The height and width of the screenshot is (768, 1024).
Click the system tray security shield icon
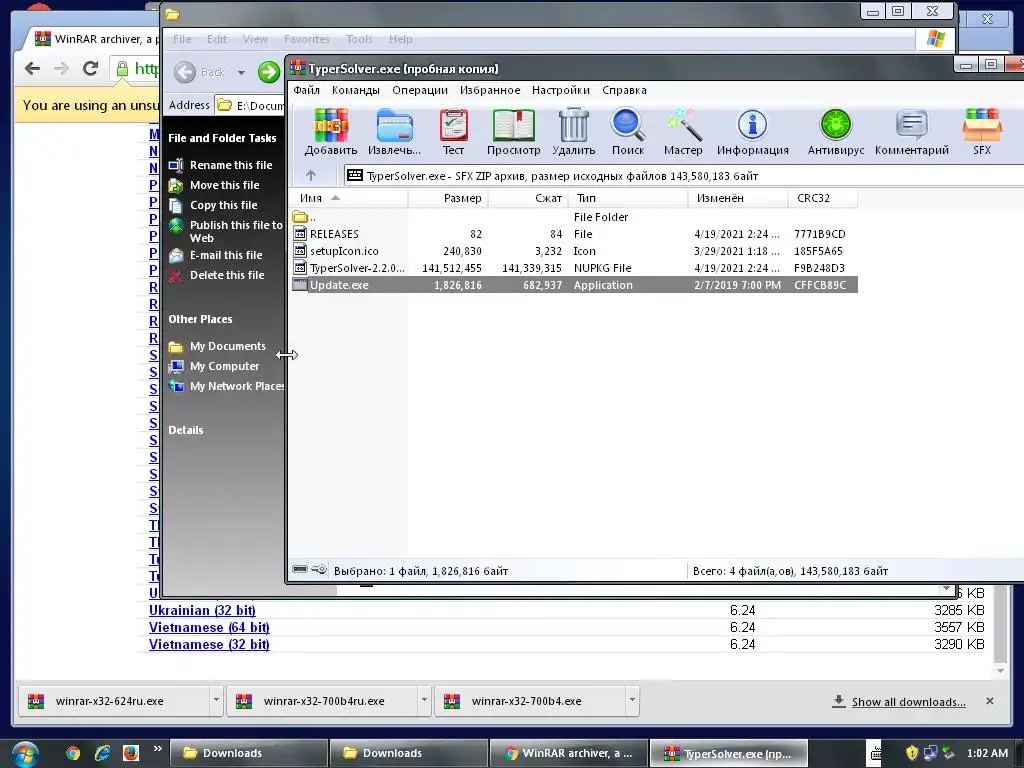click(x=911, y=753)
